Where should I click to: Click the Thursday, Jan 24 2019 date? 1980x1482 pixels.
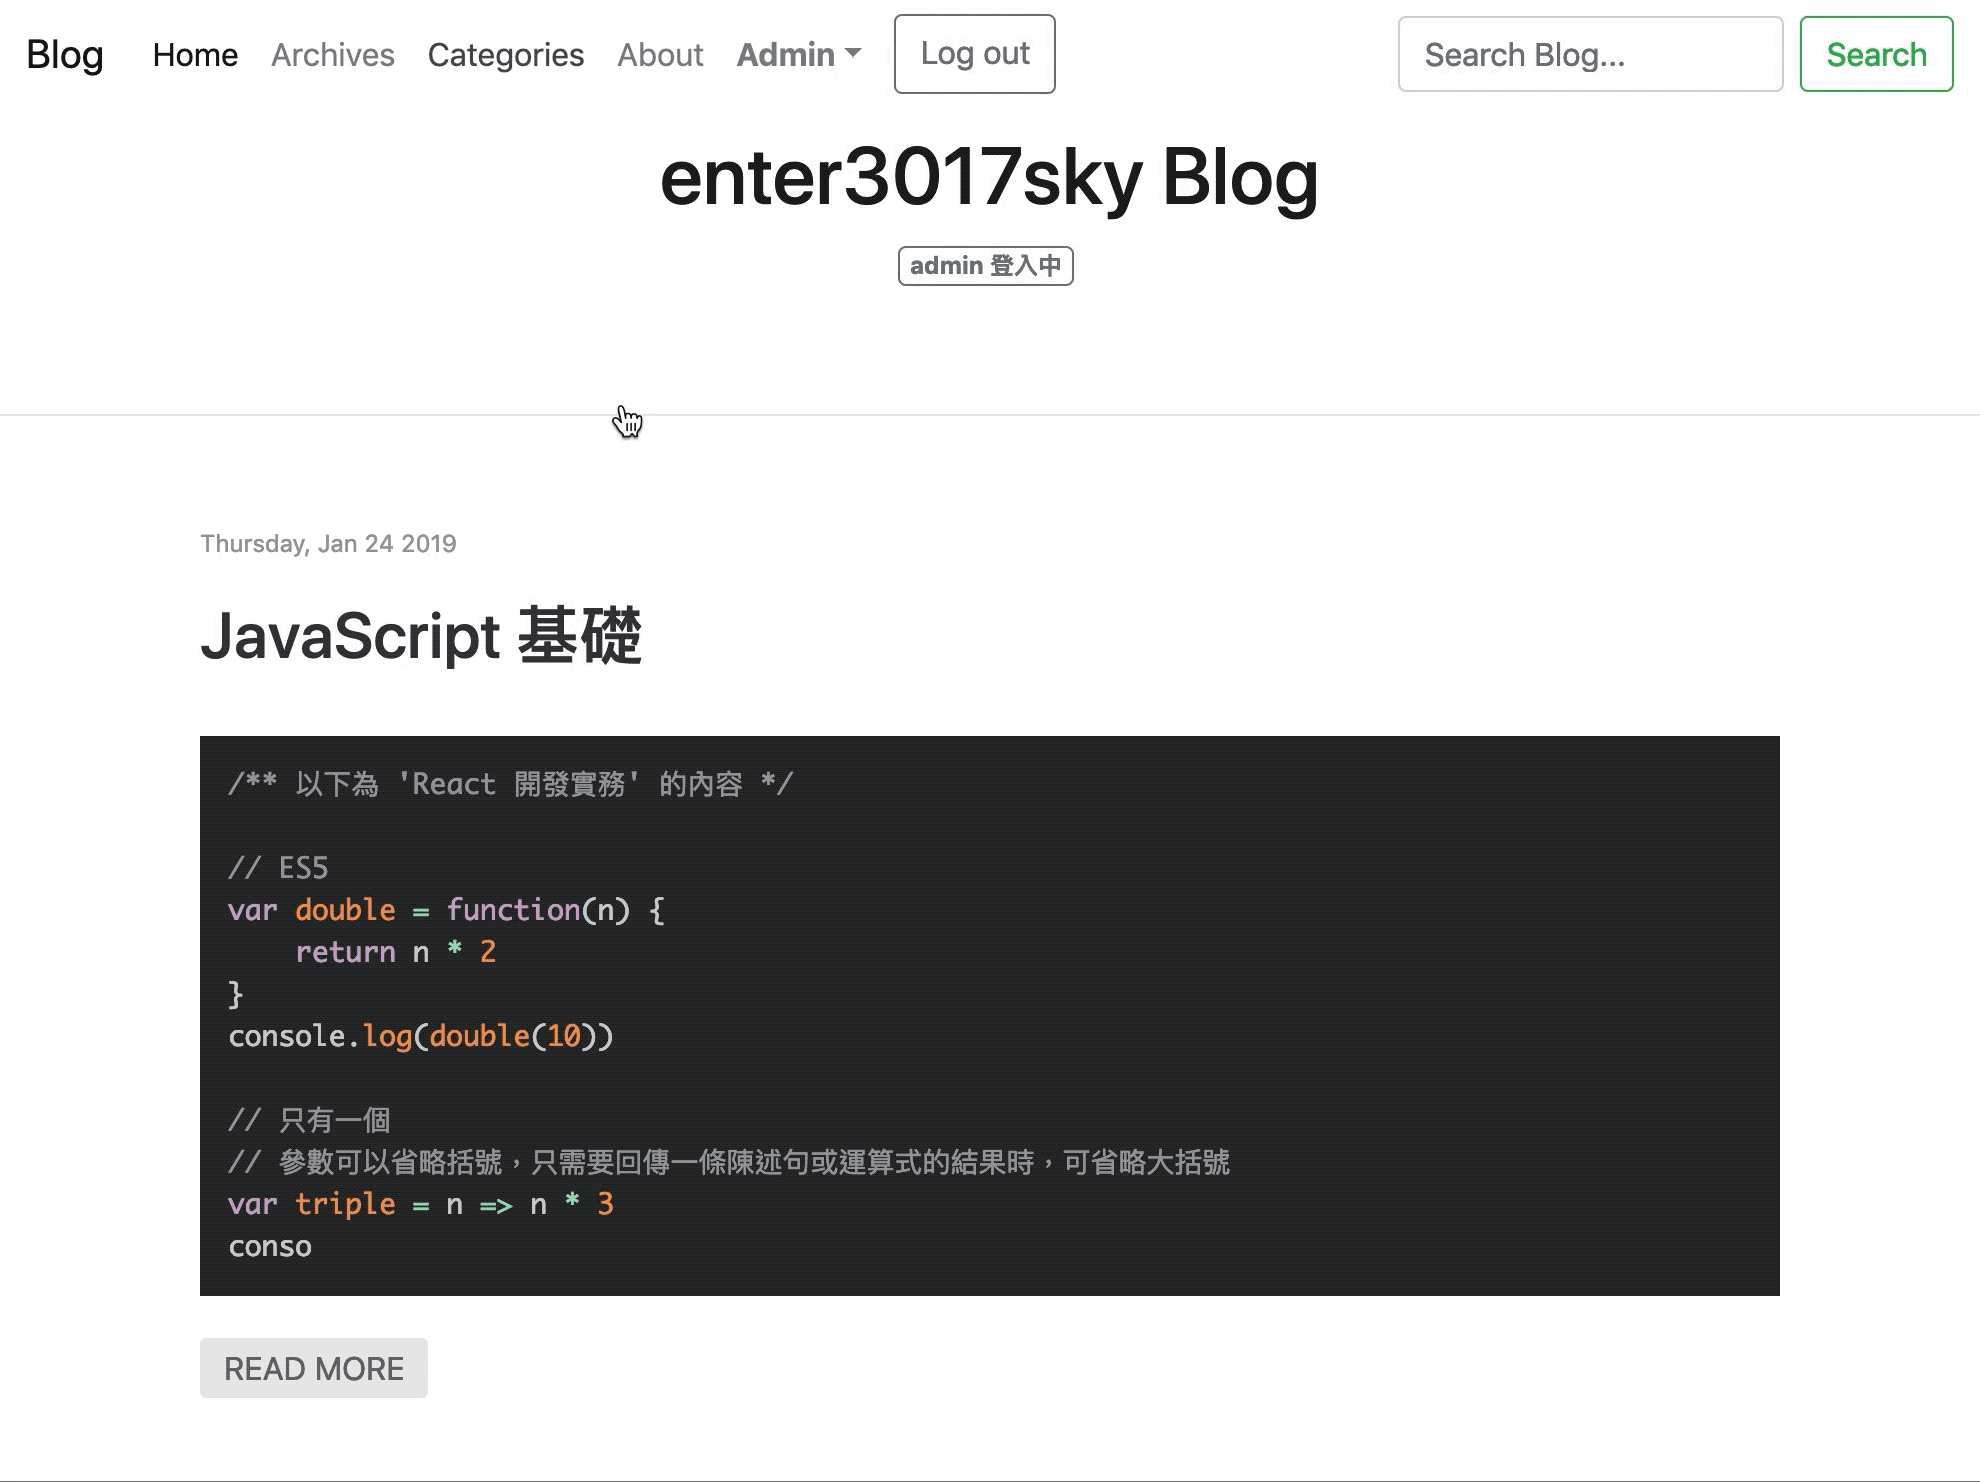tap(328, 544)
